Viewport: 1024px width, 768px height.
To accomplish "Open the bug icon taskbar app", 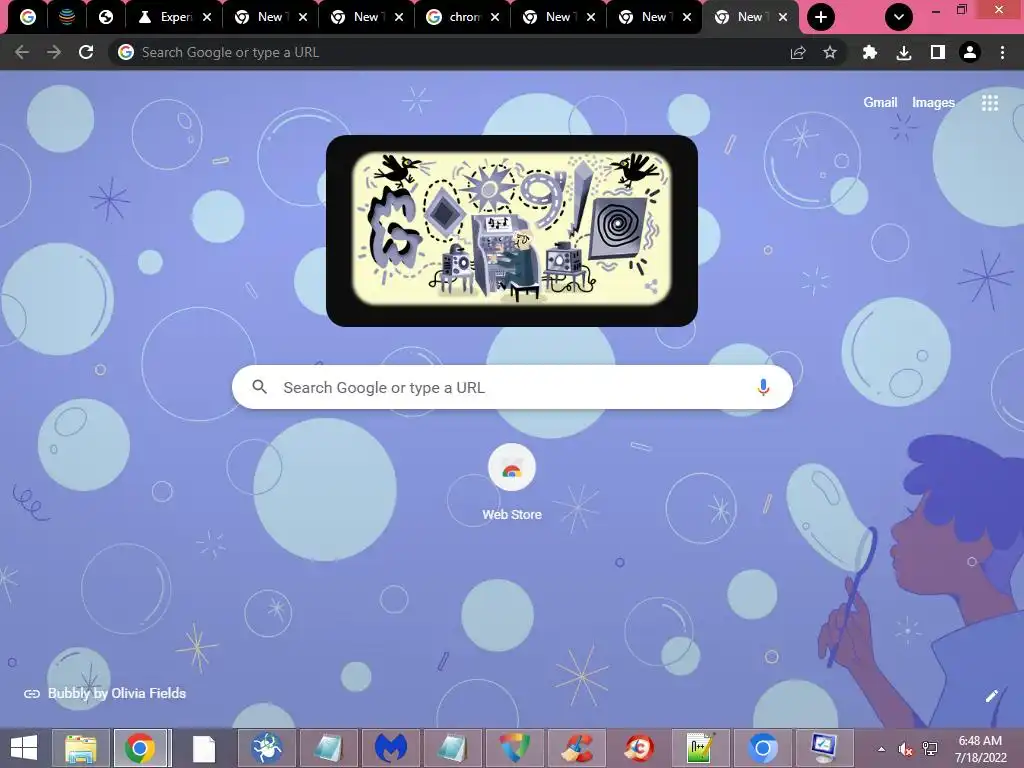I will point(266,748).
